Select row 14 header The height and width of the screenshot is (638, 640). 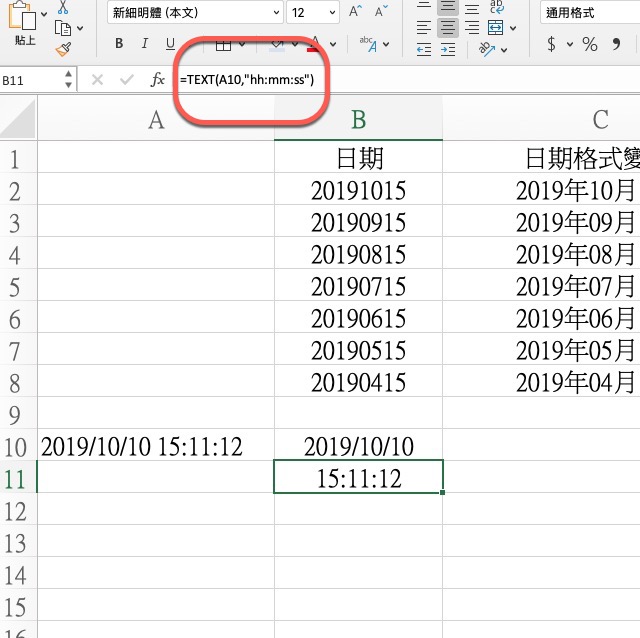[x=18, y=575]
